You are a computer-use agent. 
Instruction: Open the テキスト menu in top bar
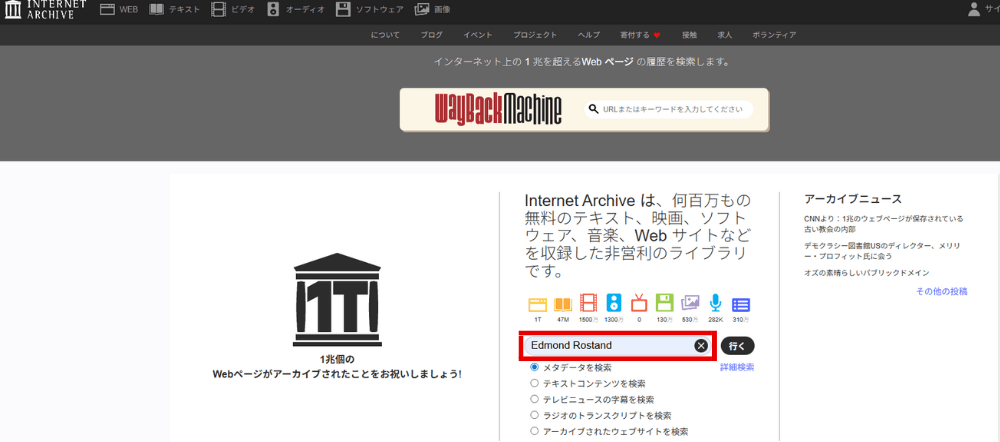click(175, 9)
